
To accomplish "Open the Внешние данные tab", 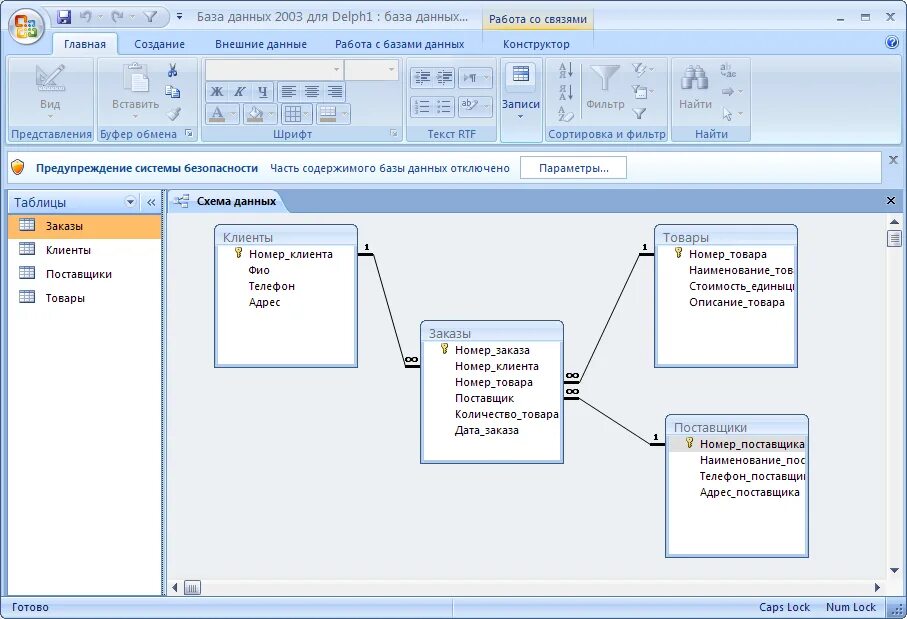I will pos(261,44).
